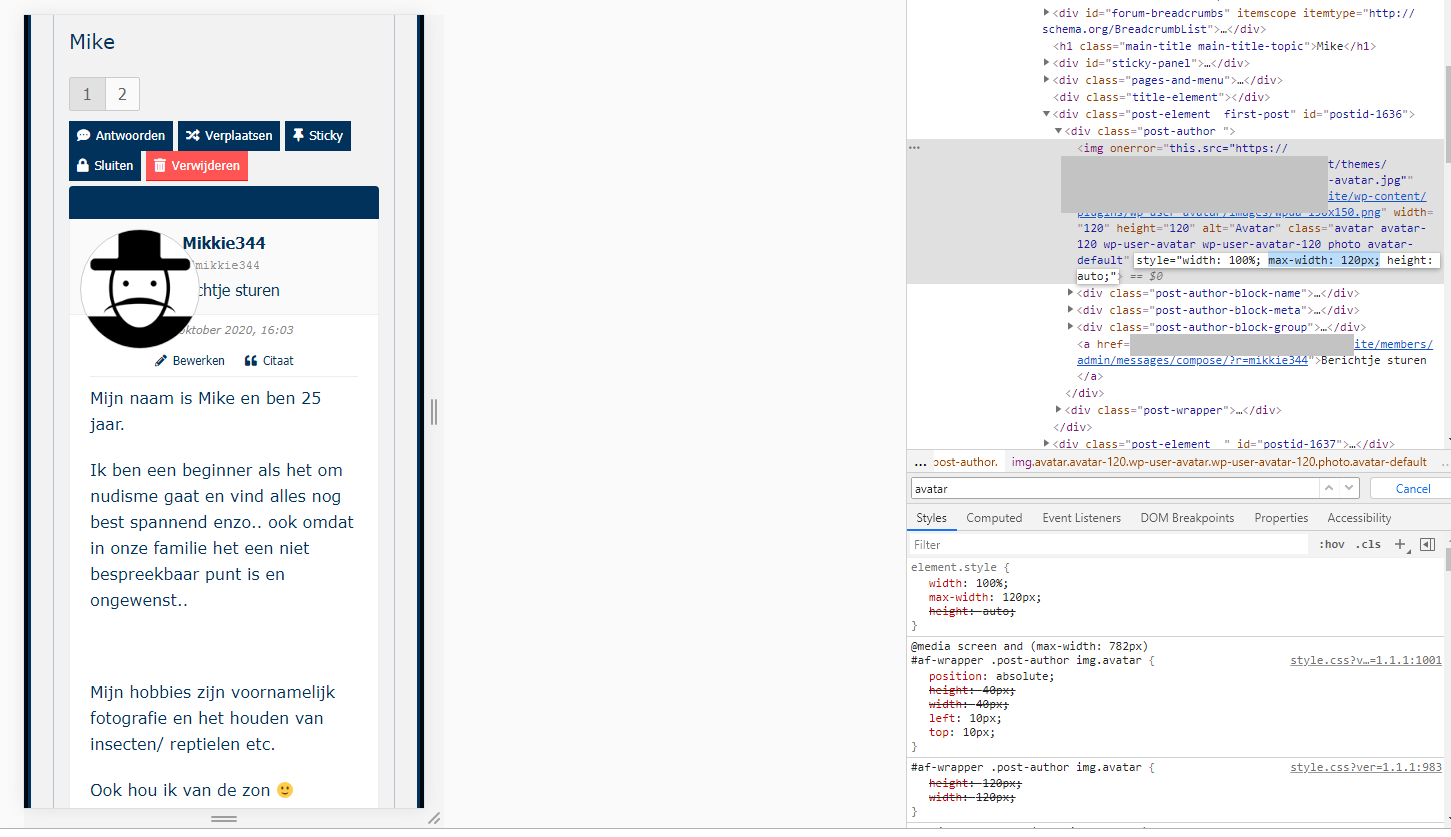Expand the post-wrapper div node
Screen dimensions: 1451x837
[x=1060, y=410]
